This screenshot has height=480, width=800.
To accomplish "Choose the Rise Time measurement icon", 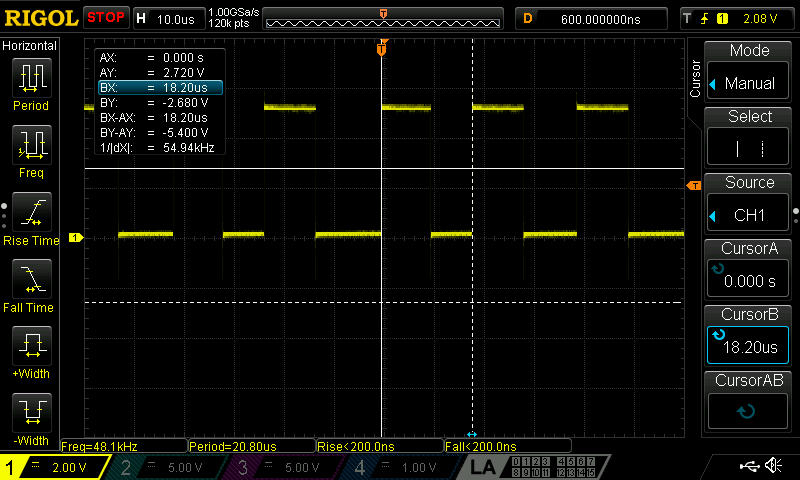I will click(x=31, y=212).
